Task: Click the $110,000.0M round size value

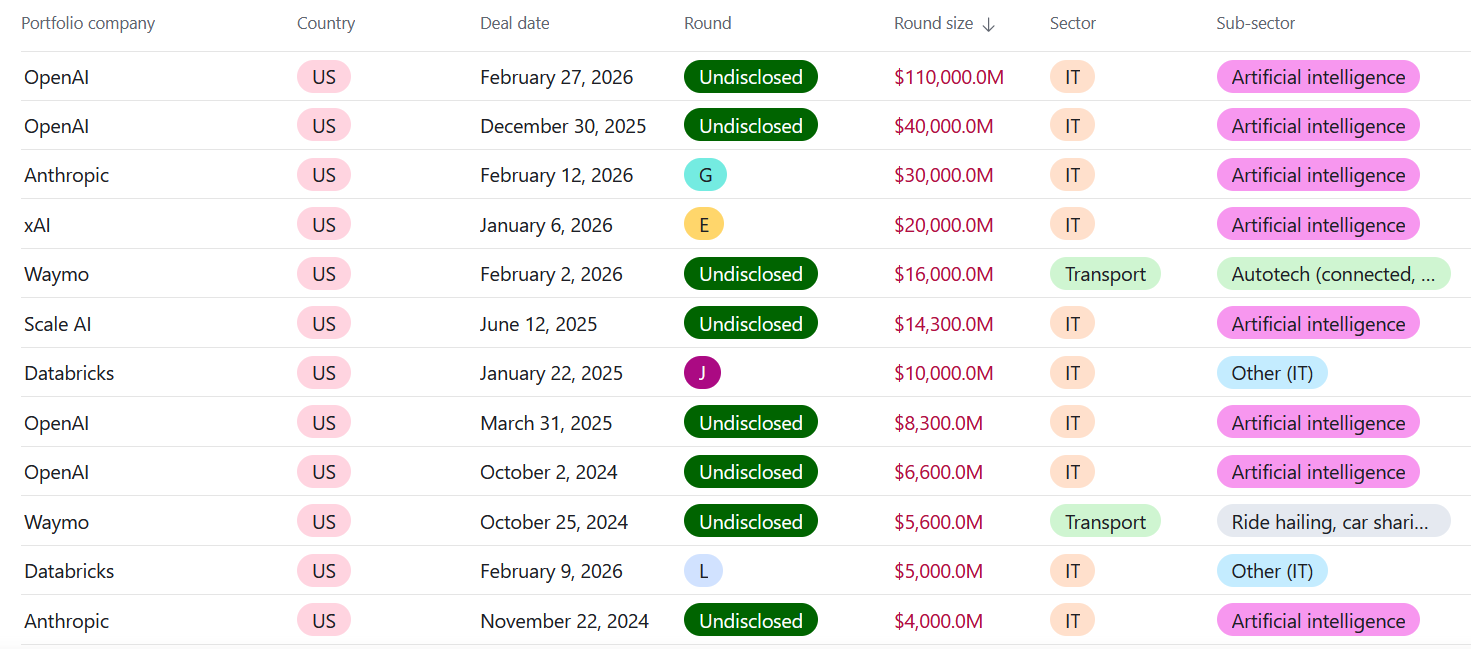Action: [x=948, y=77]
